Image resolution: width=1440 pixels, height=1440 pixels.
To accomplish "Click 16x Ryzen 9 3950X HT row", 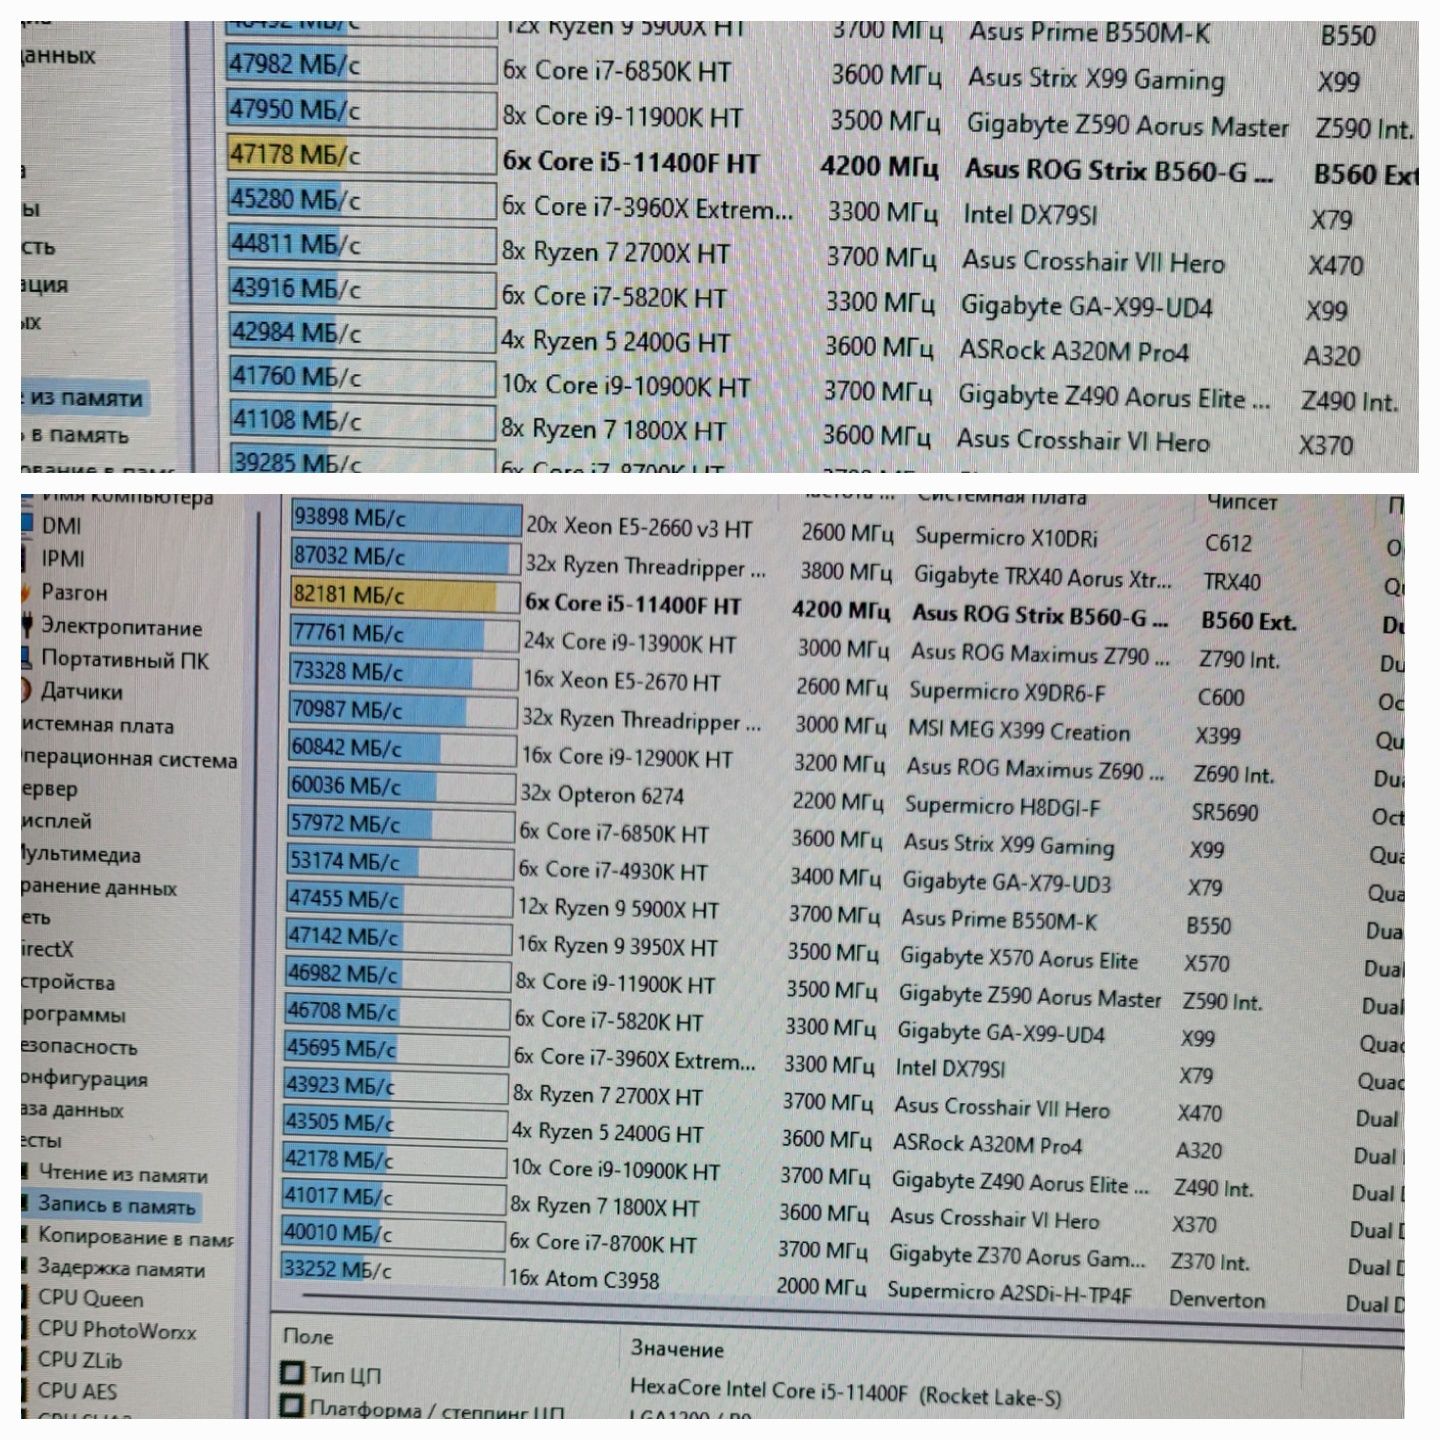I will [x=617, y=946].
